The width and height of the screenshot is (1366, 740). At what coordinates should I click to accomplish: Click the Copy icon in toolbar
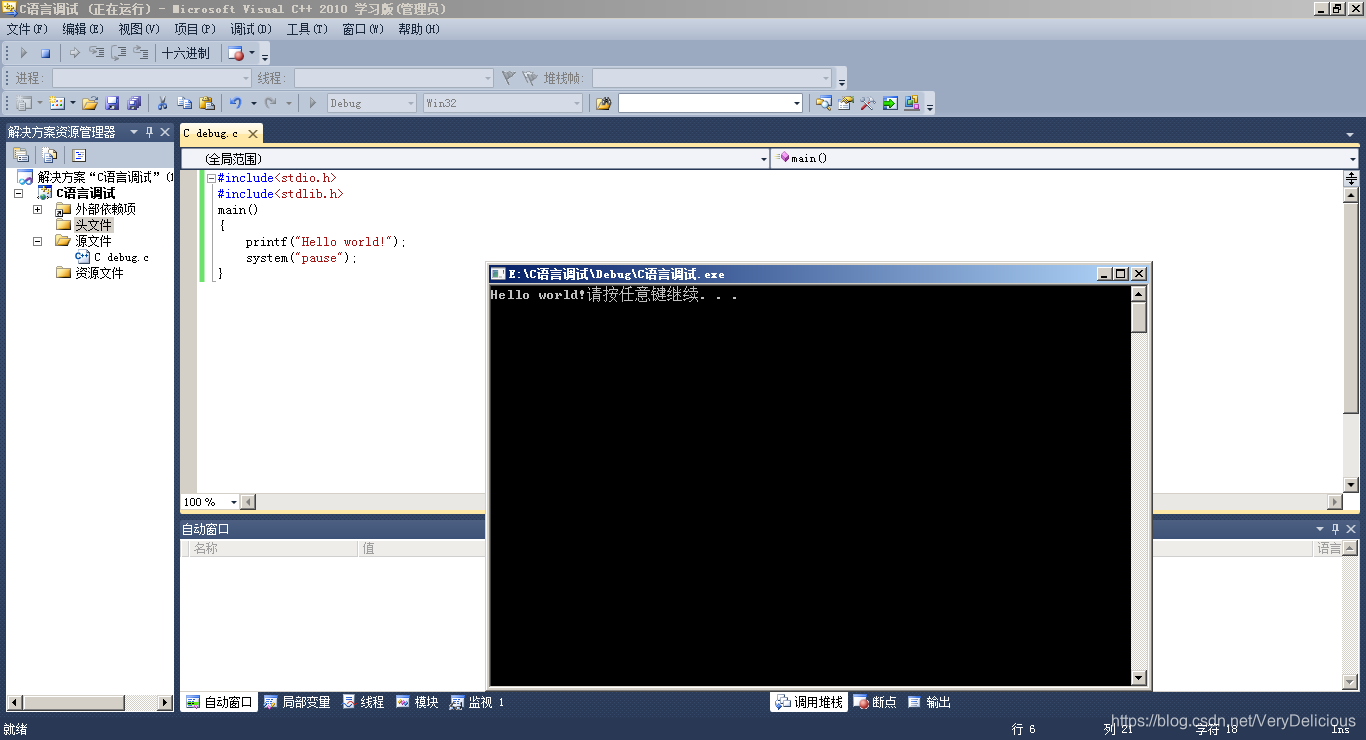pos(185,103)
